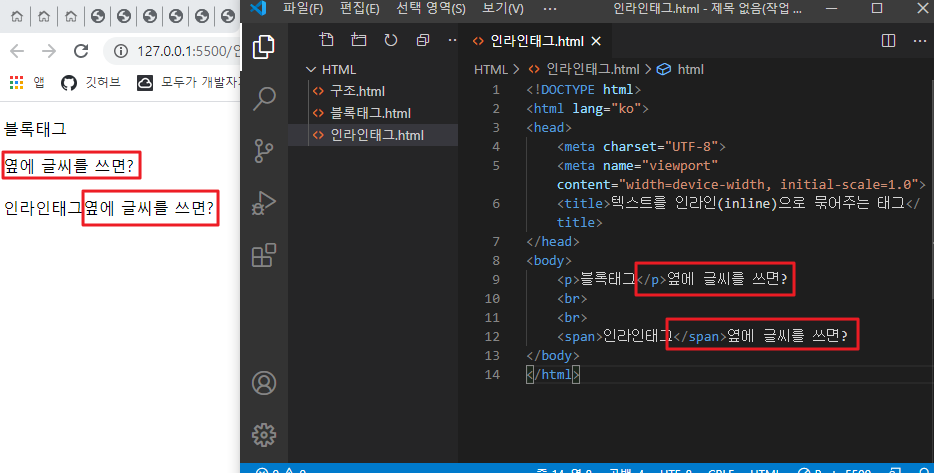Show hidden menu items via ellipsis
Screen dimensions: 934x473
[x=550, y=8]
